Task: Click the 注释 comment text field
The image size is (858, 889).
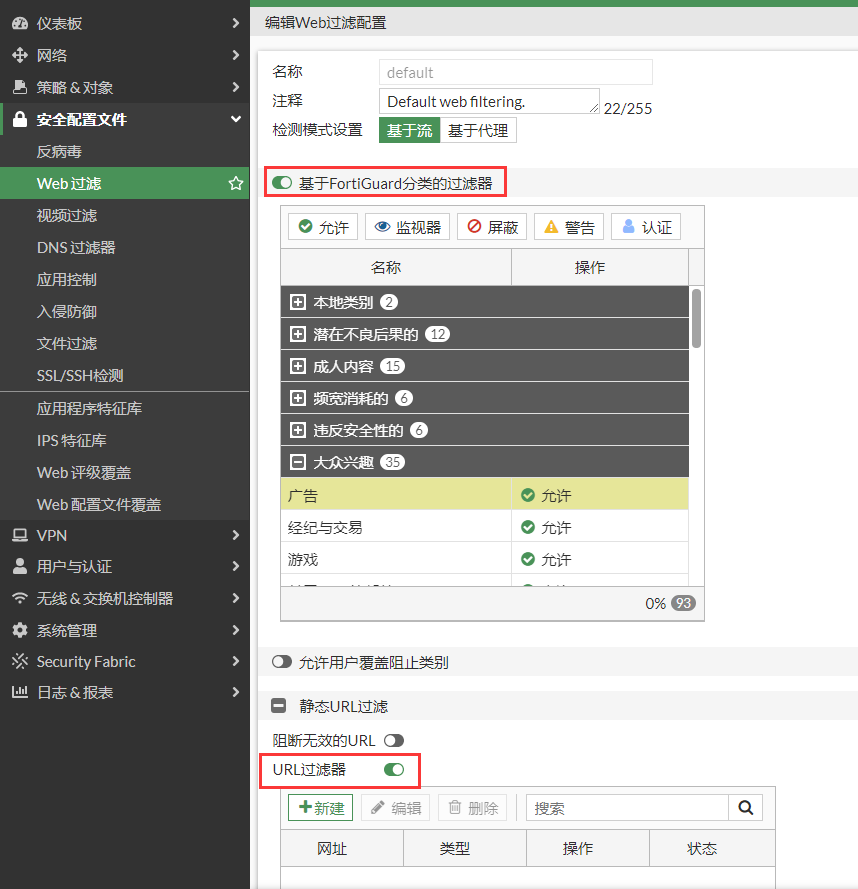Action: pos(488,102)
